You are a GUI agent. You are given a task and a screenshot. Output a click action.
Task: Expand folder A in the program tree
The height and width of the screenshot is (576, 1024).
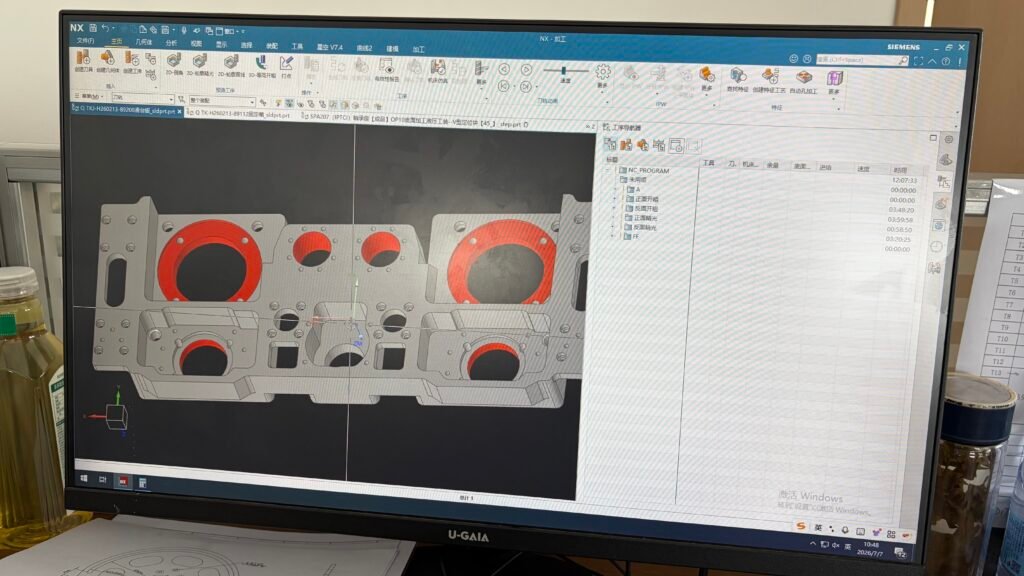(x=615, y=189)
